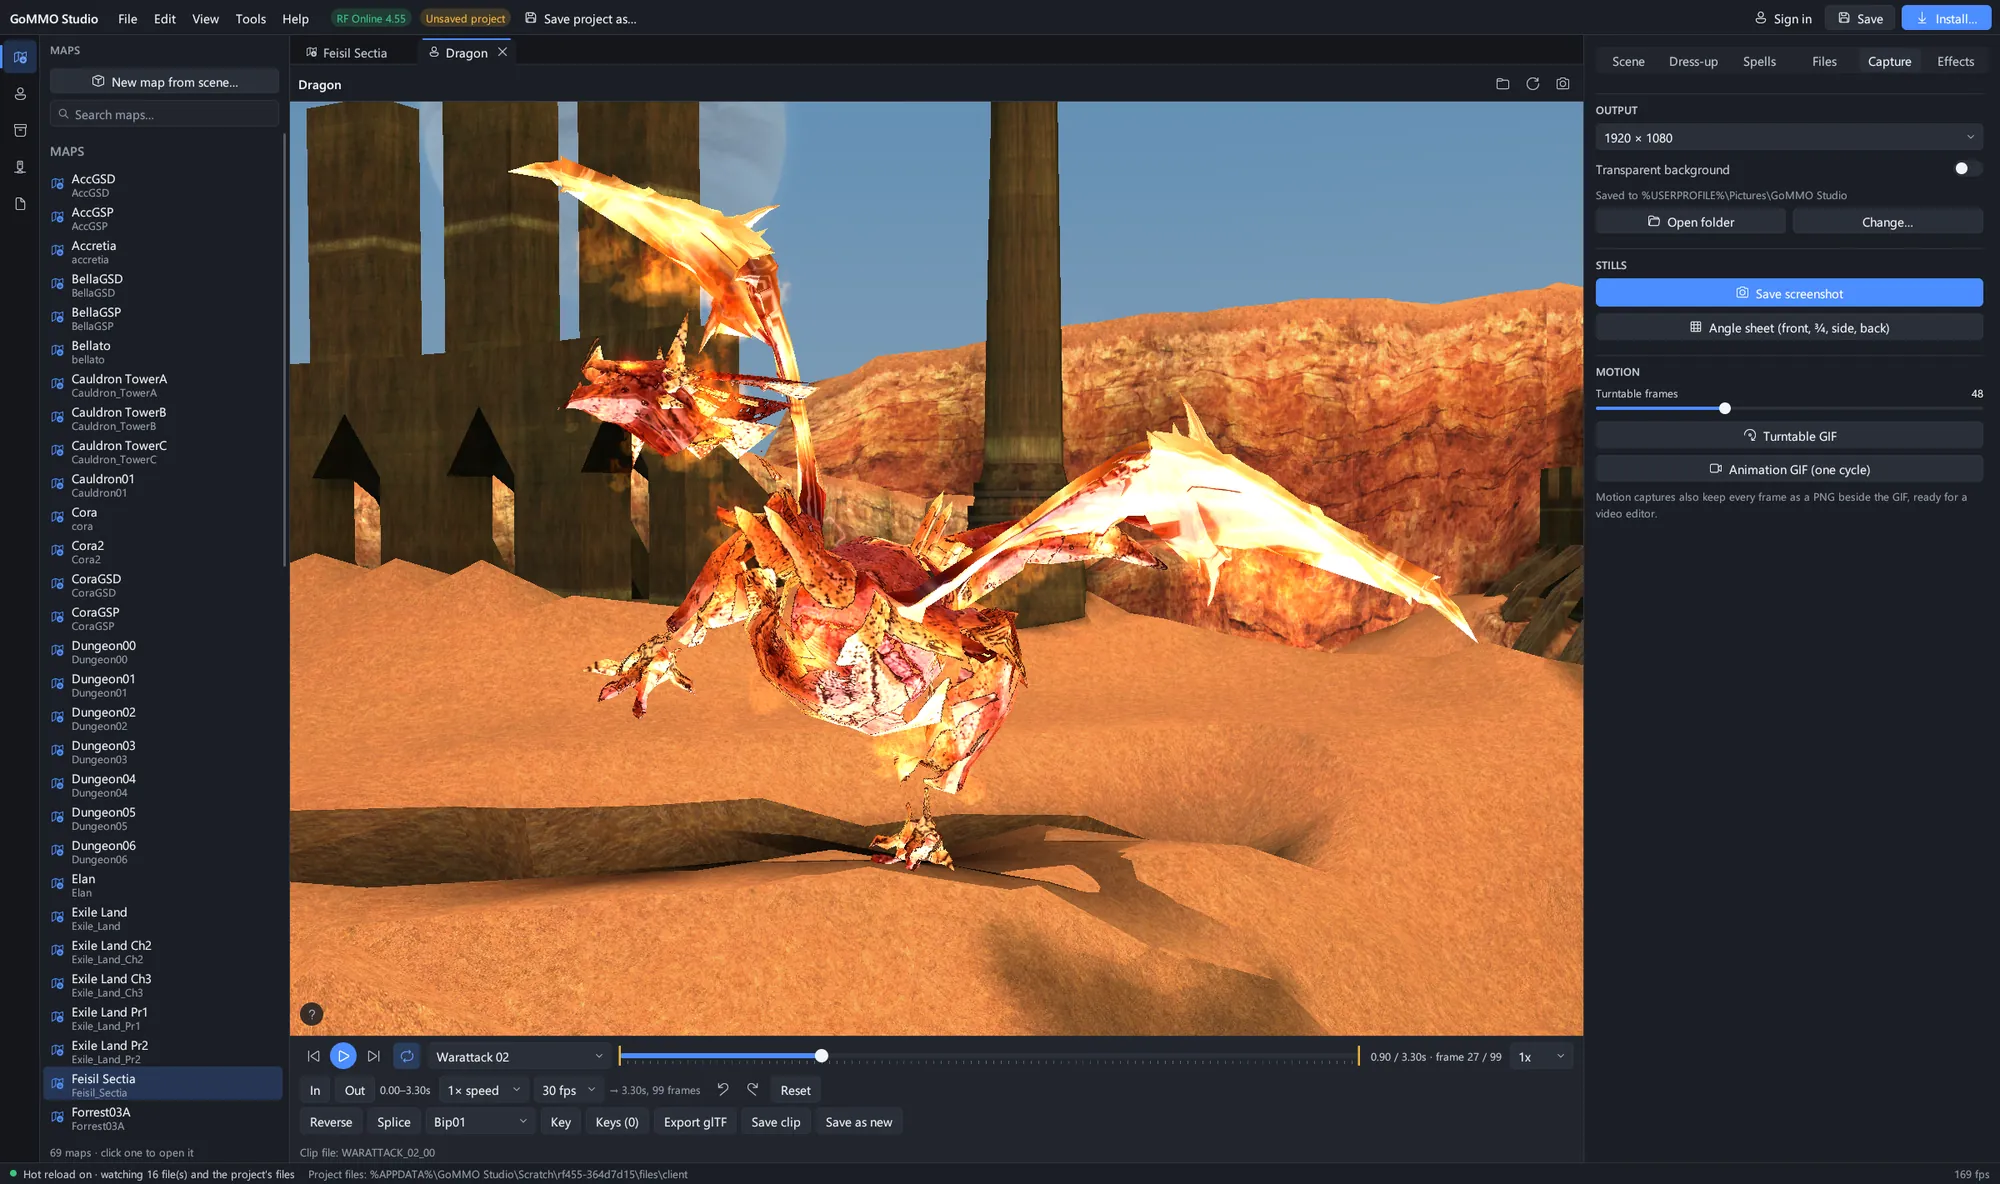2000x1184 pixels.
Task: Click the AccGSD map icon
Action: tap(58, 184)
